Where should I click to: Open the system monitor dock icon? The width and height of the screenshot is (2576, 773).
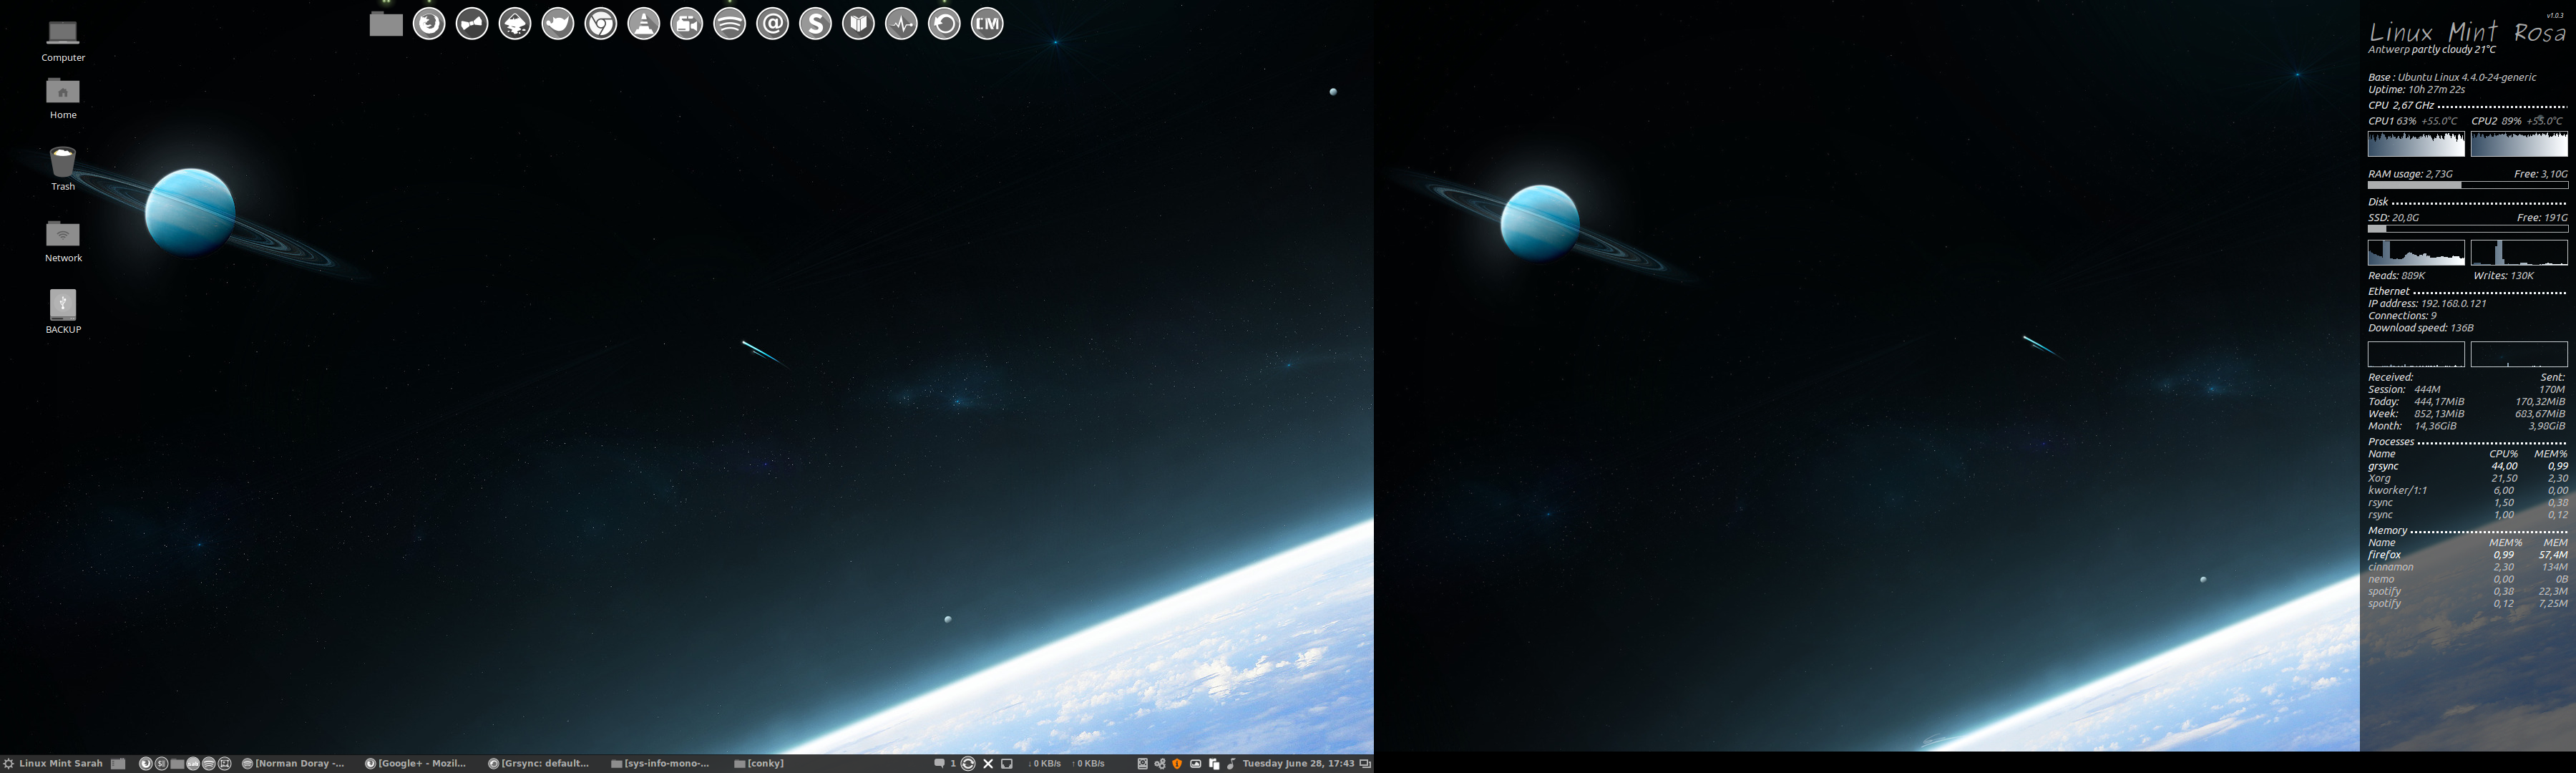click(901, 24)
